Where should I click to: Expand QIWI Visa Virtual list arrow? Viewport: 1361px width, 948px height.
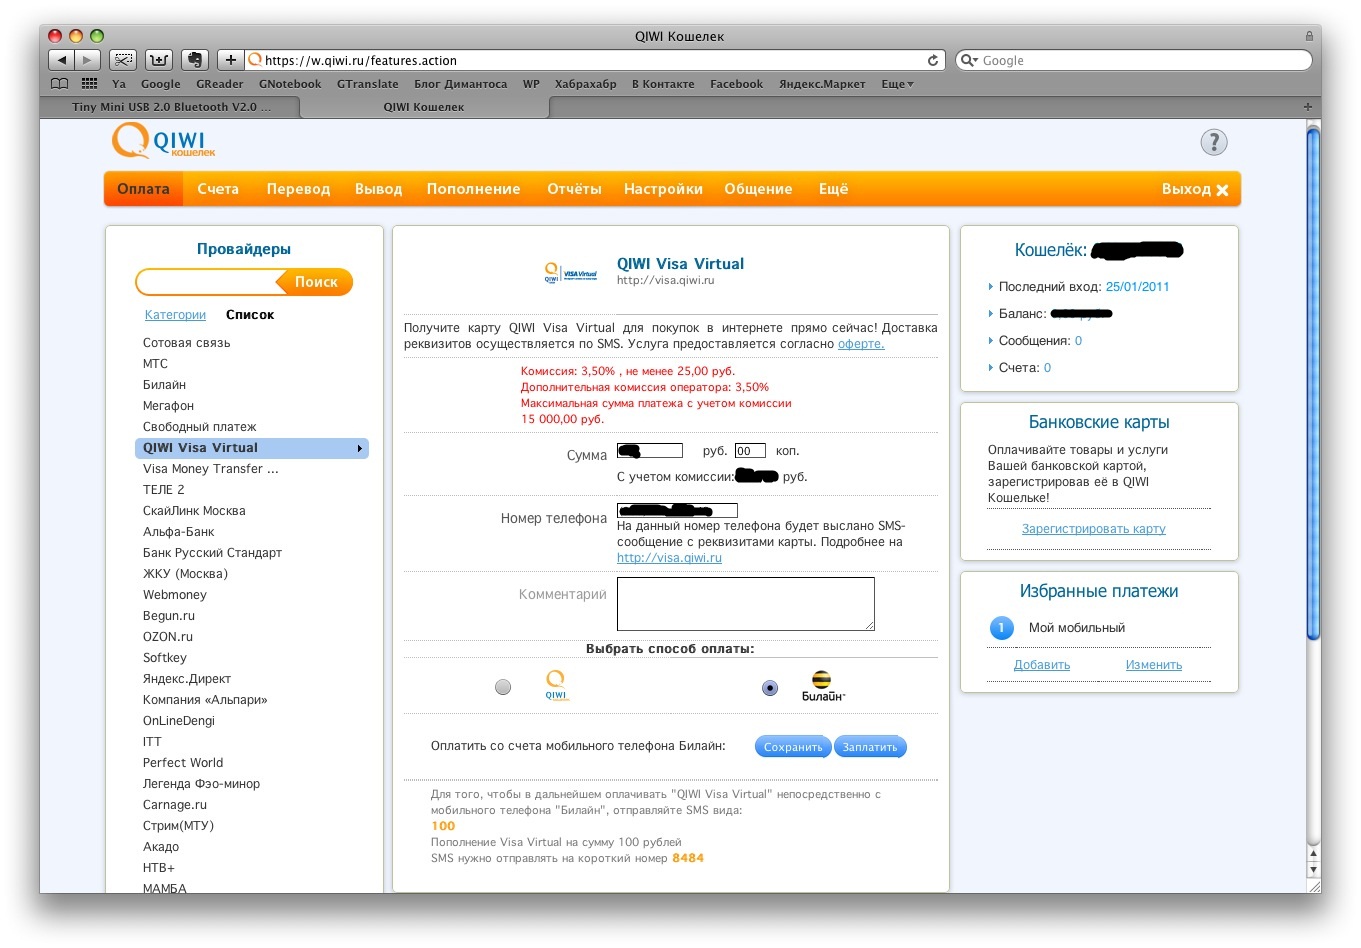[359, 448]
